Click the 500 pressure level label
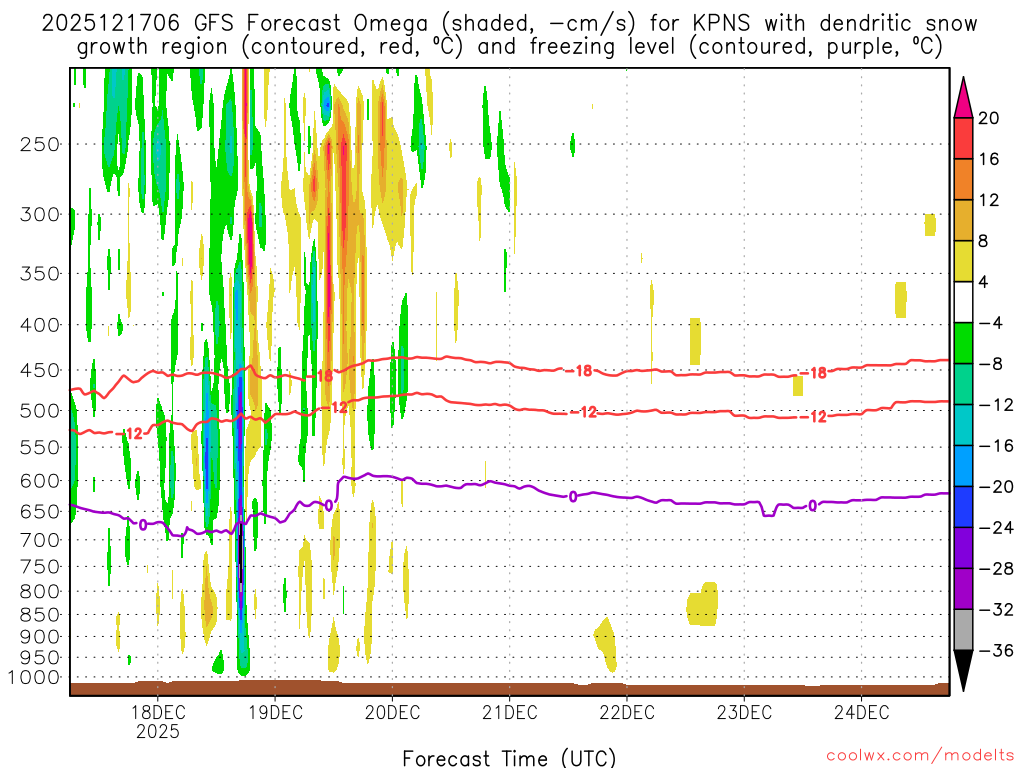 40,411
